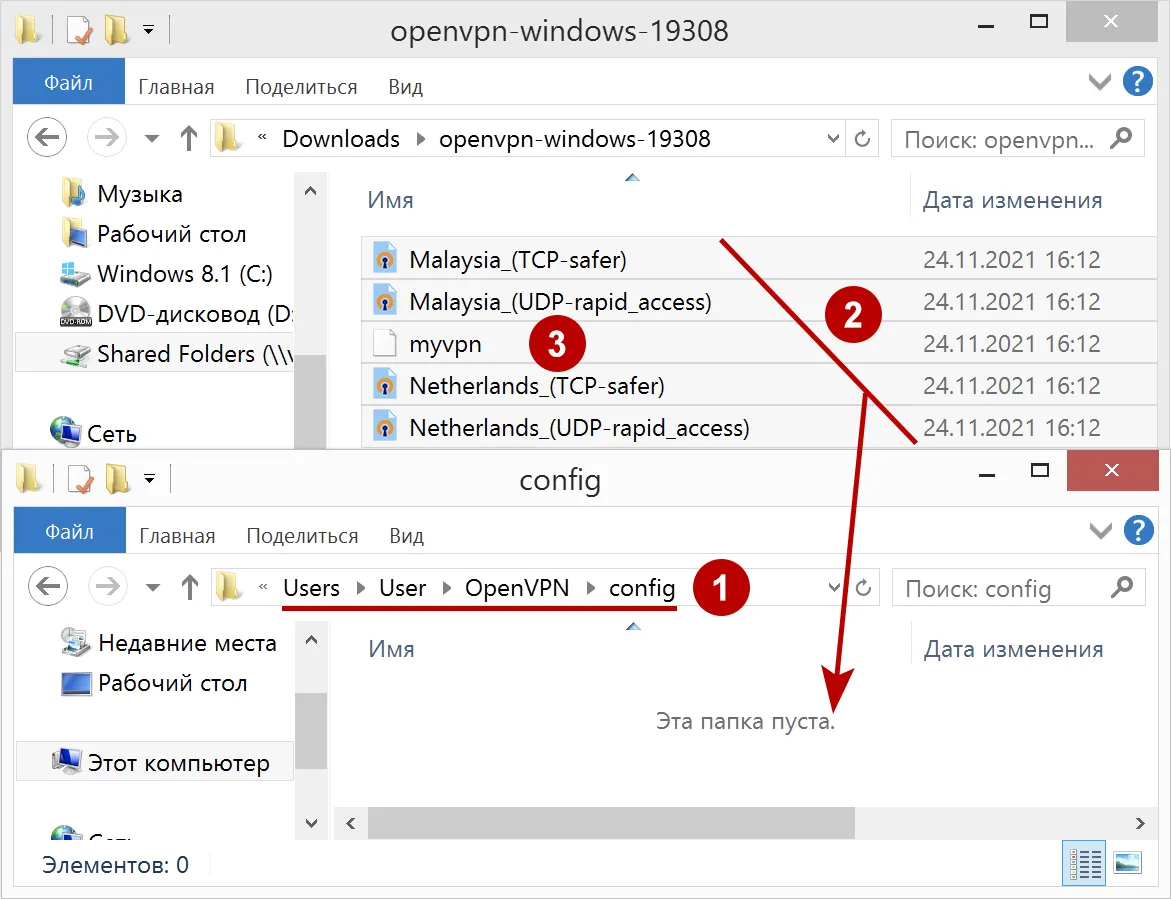Enable details list view in the status bar
1171x899 pixels.
(x=1083, y=862)
